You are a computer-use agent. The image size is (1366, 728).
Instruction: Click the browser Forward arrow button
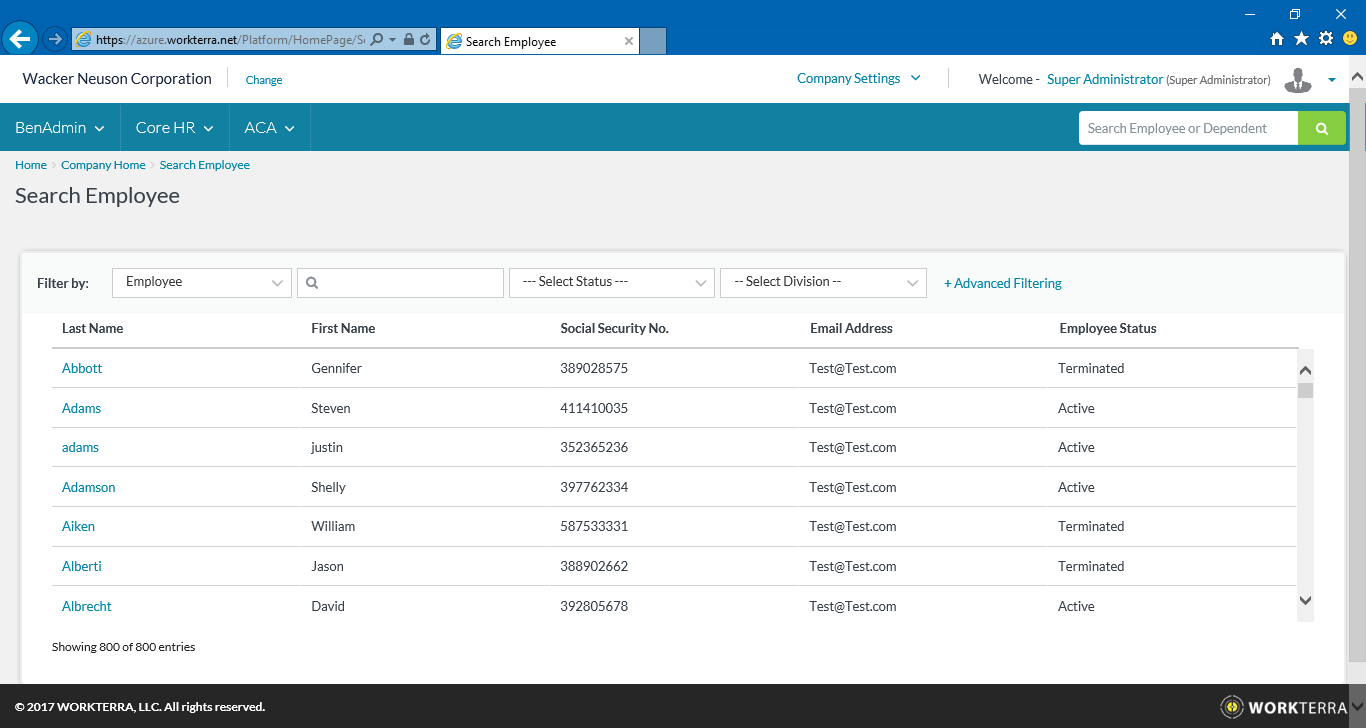pyautogui.click(x=55, y=39)
